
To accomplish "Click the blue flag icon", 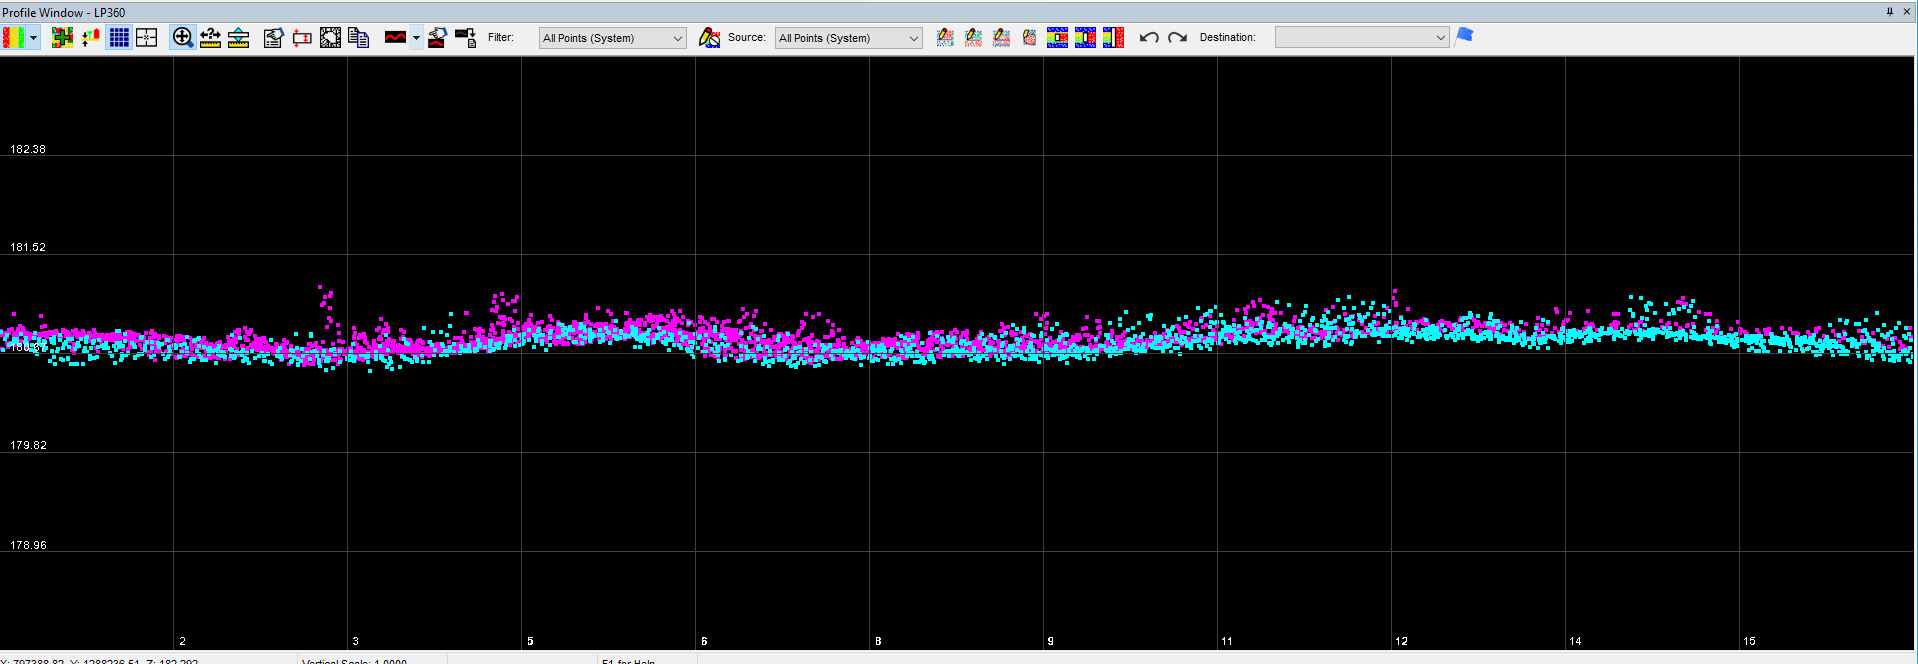I will (x=1465, y=36).
